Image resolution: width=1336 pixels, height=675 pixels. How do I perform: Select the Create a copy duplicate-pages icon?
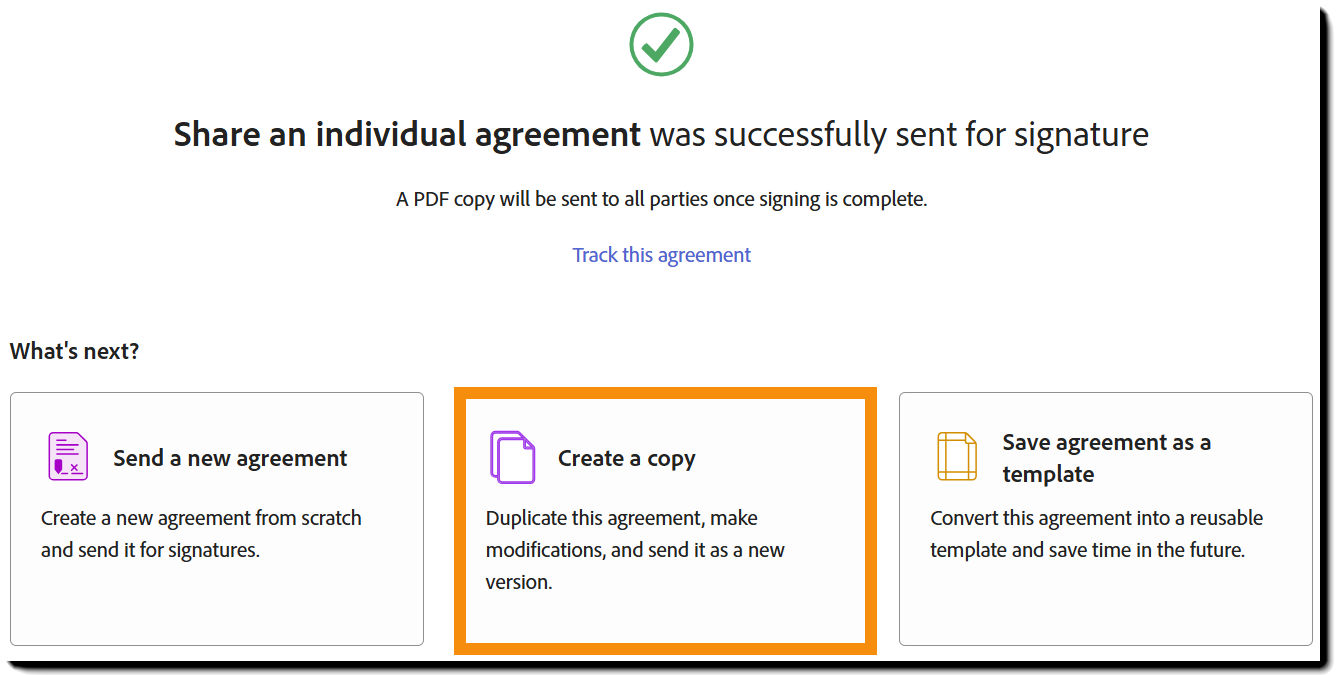(x=513, y=457)
